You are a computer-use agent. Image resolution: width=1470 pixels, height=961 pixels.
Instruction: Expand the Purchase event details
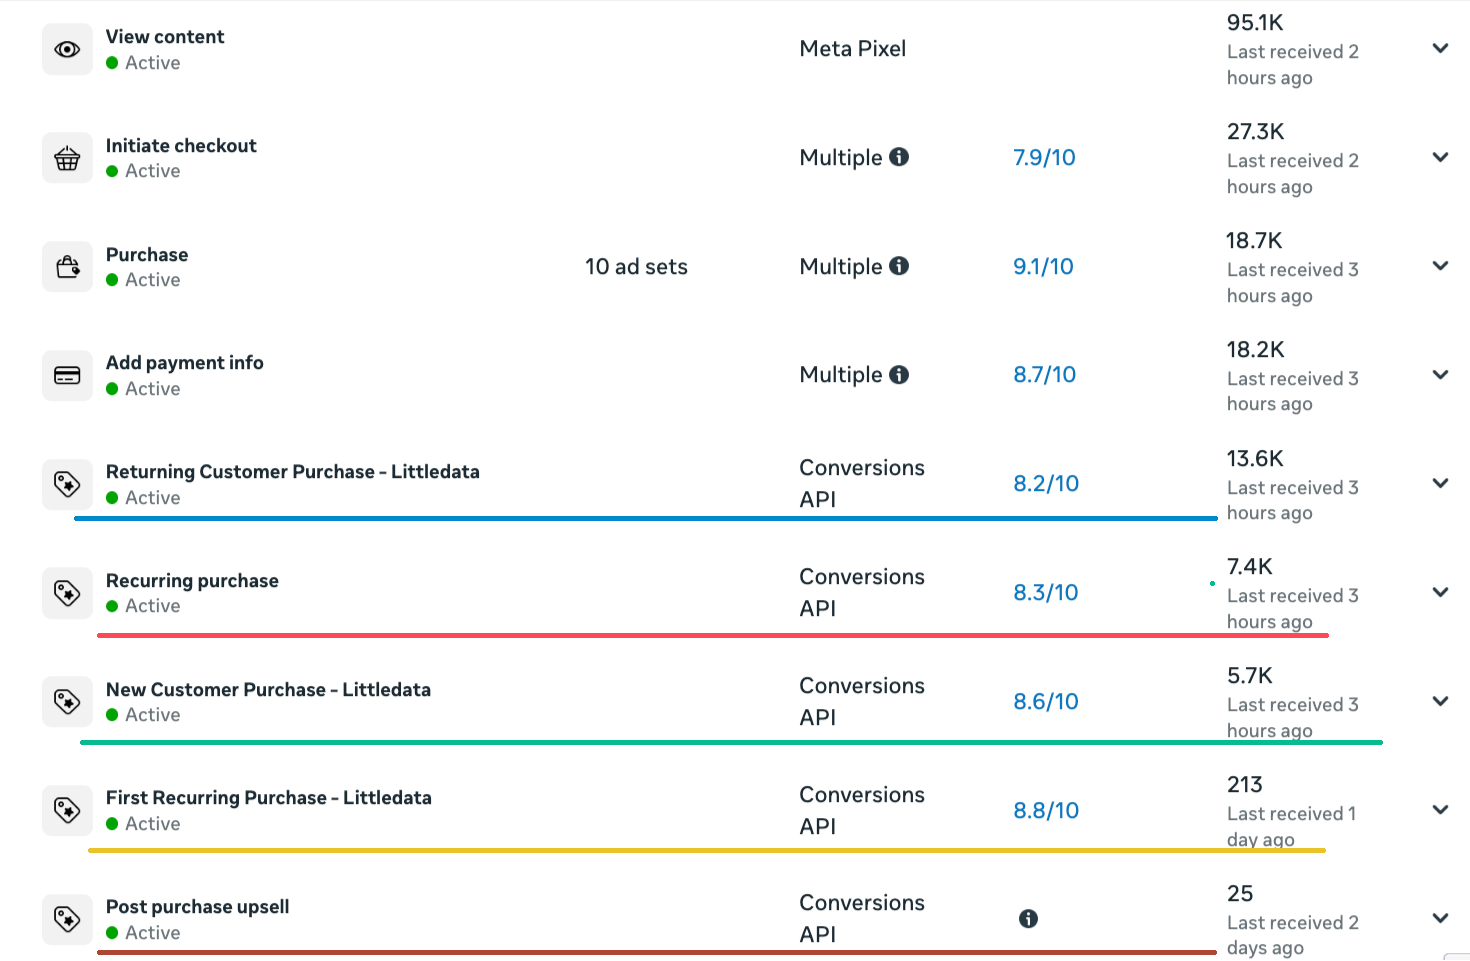pyautogui.click(x=1440, y=266)
